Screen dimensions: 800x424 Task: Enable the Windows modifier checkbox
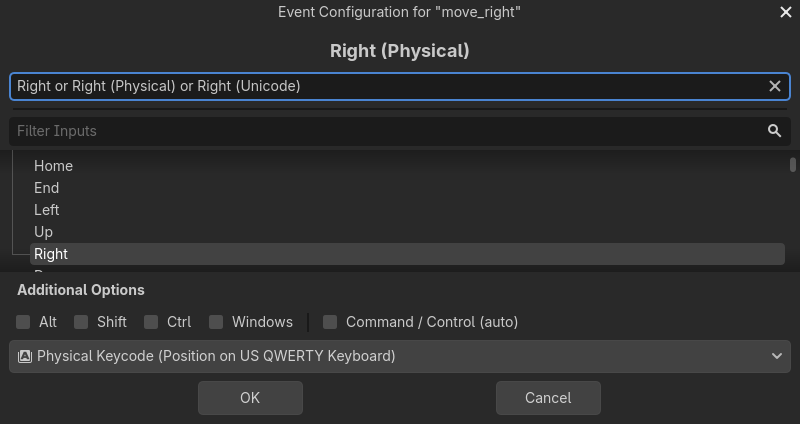click(216, 322)
